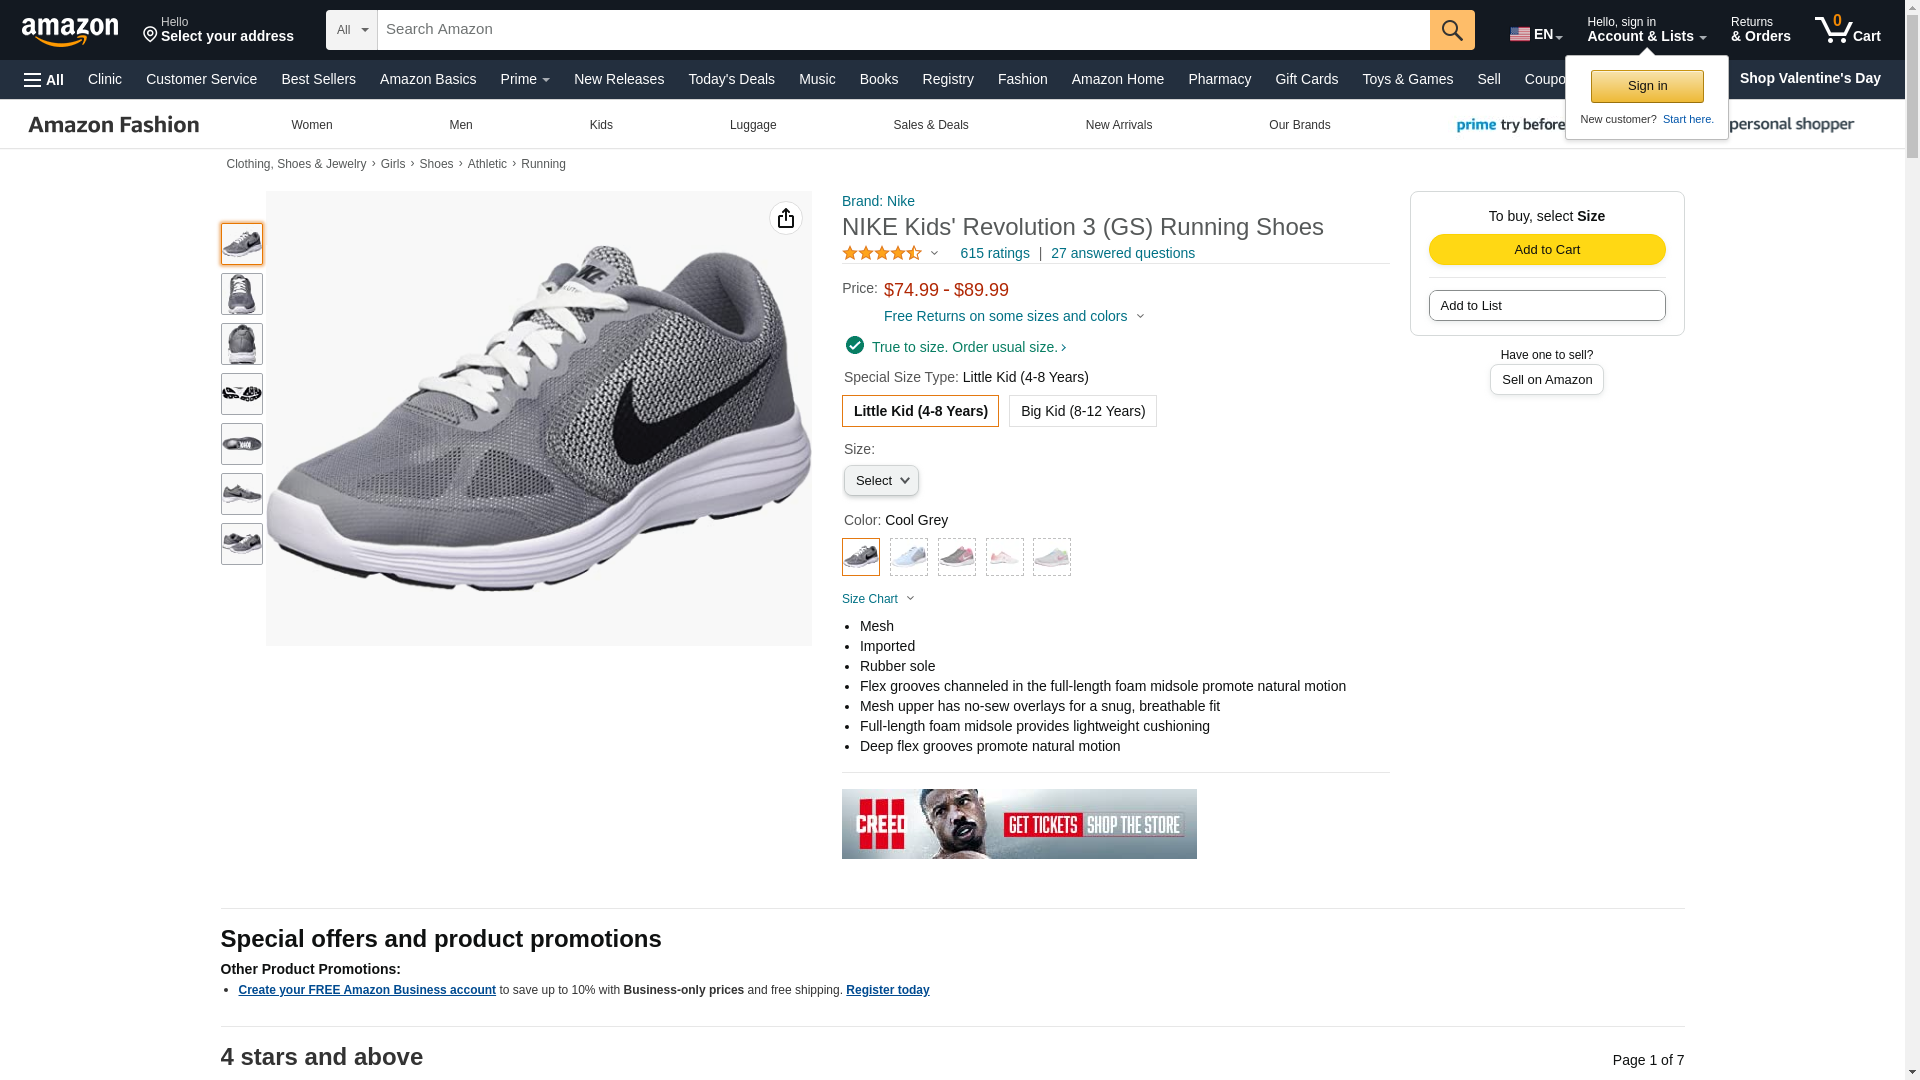Screen dimensions: 1920x1080
Task: Select Big Kid (8-12 Years) size type
Action: click(x=1082, y=411)
